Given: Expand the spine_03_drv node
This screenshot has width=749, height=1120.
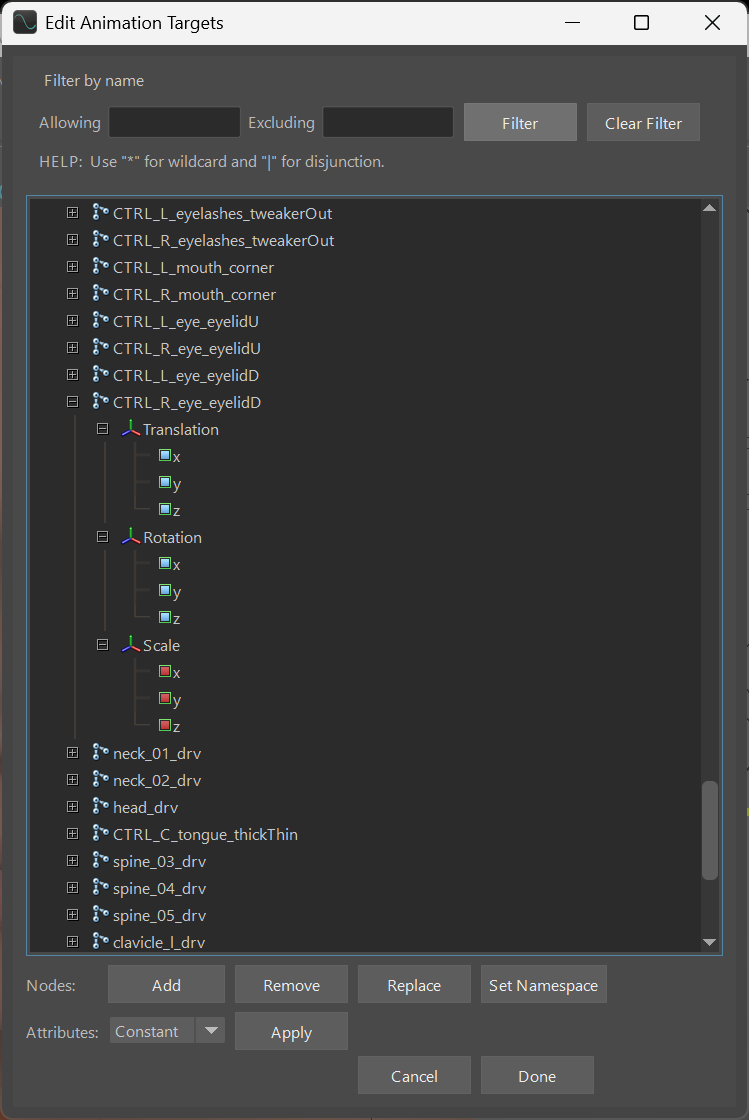Looking at the screenshot, I should [x=72, y=861].
